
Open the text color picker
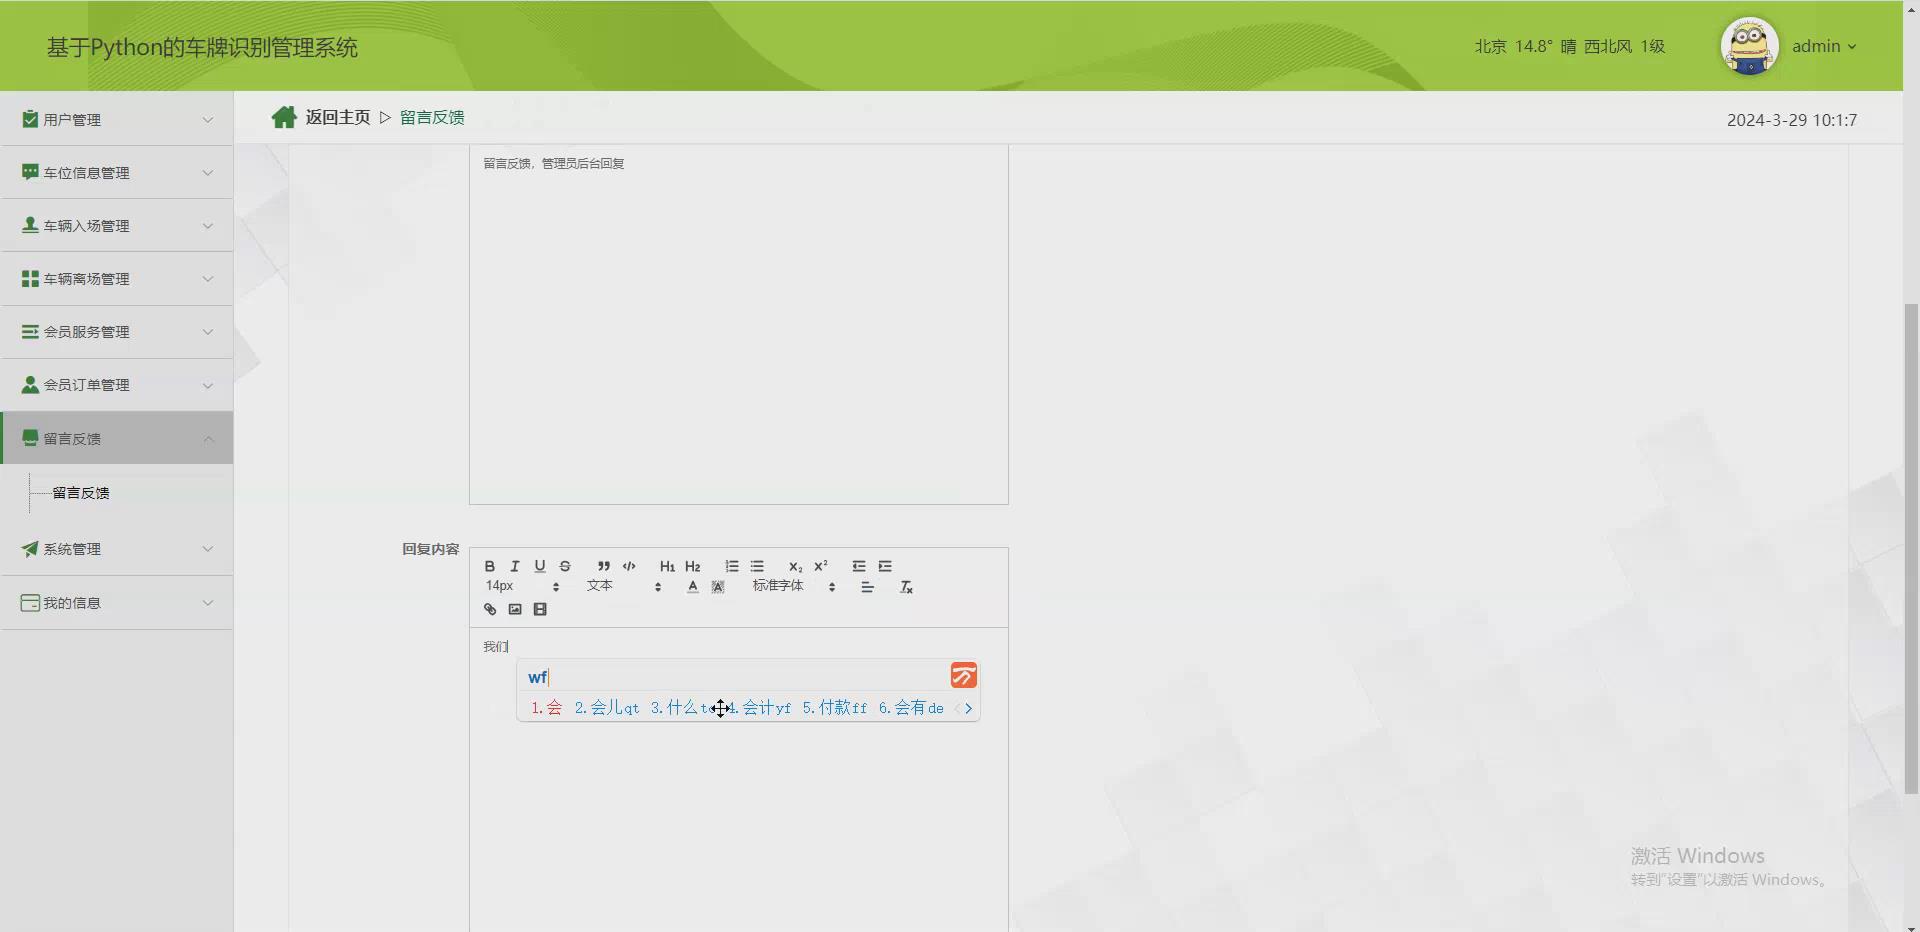[693, 587]
